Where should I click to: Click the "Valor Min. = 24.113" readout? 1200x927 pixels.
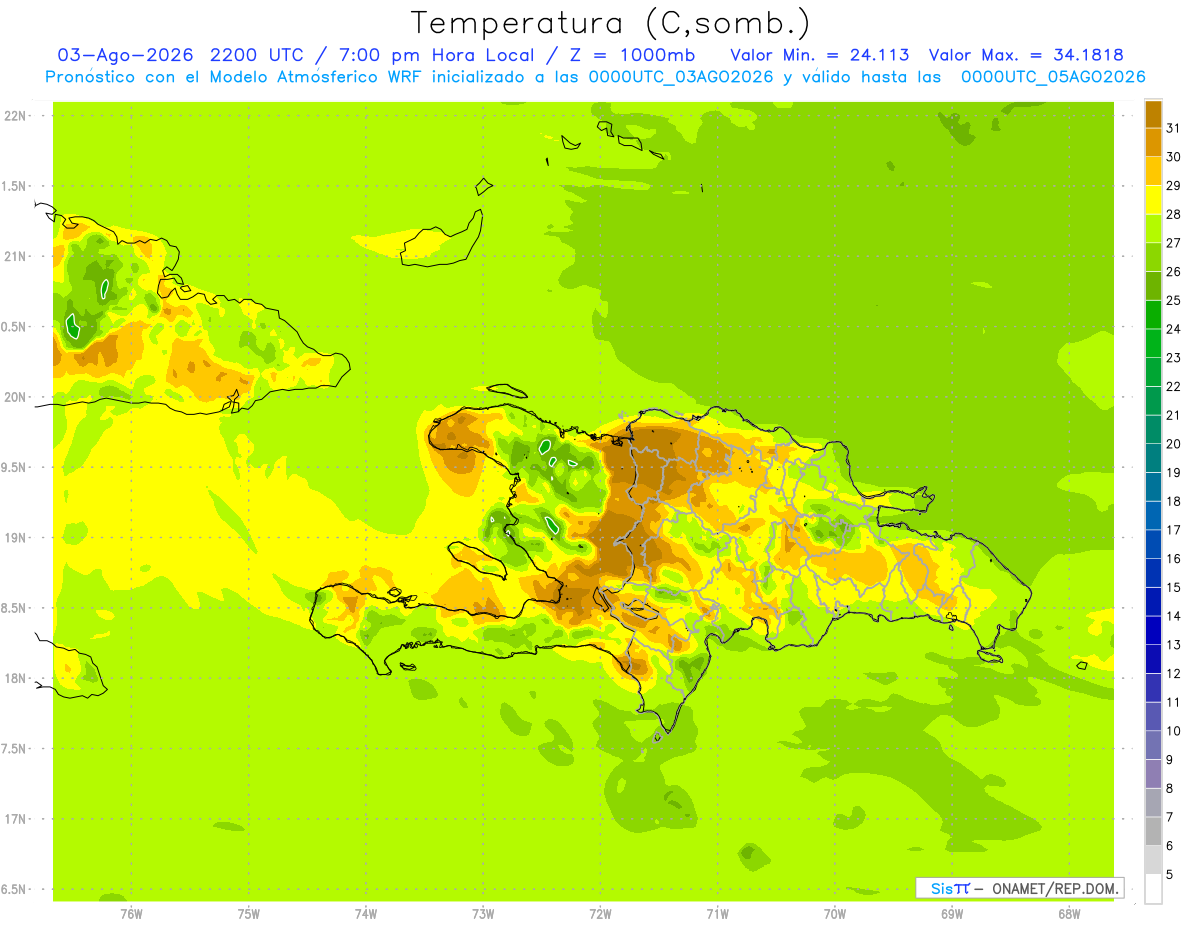pyautogui.click(x=820, y=55)
